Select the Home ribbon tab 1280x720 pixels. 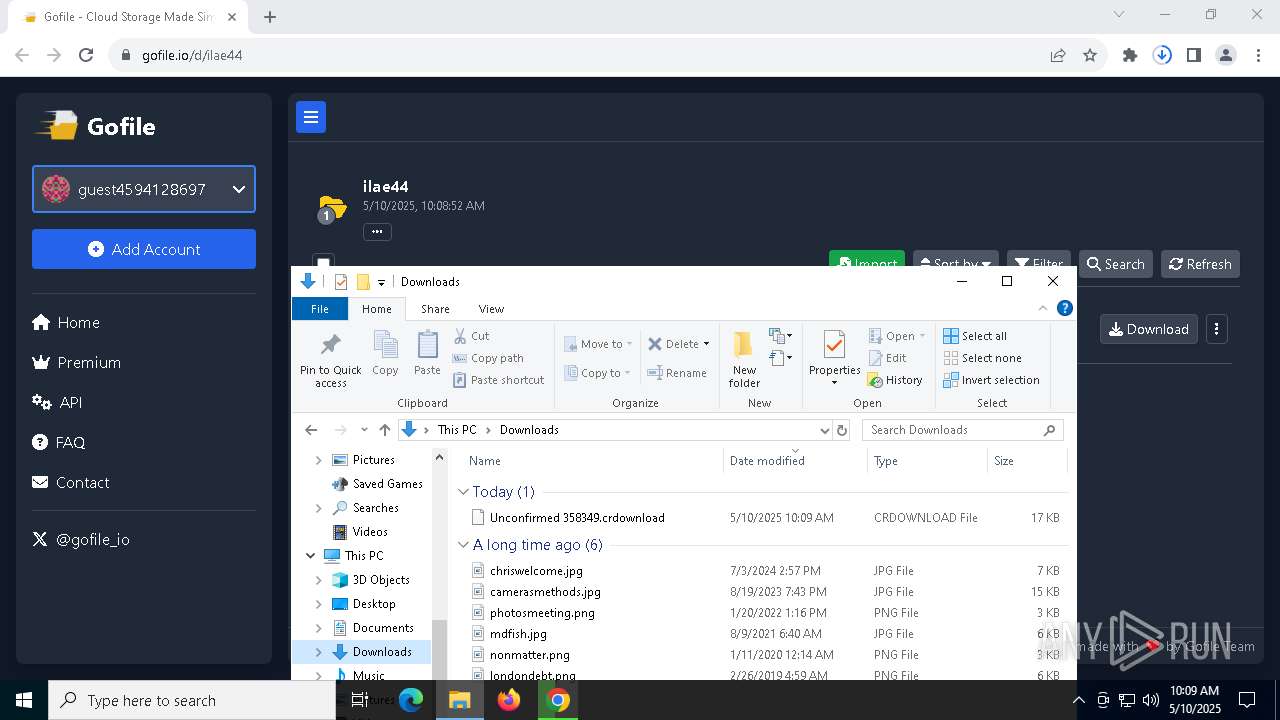(x=377, y=309)
